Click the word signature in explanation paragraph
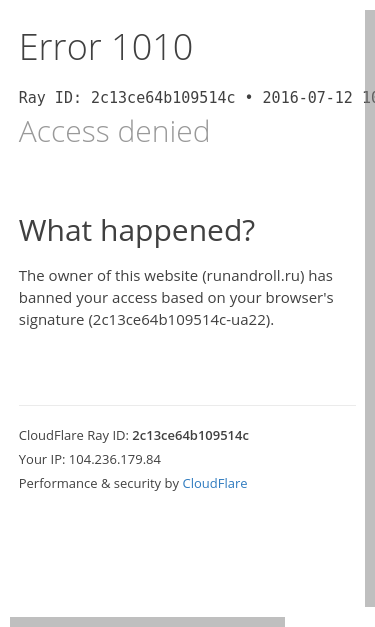The width and height of the screenshot is (375, 627). point(51,320)
